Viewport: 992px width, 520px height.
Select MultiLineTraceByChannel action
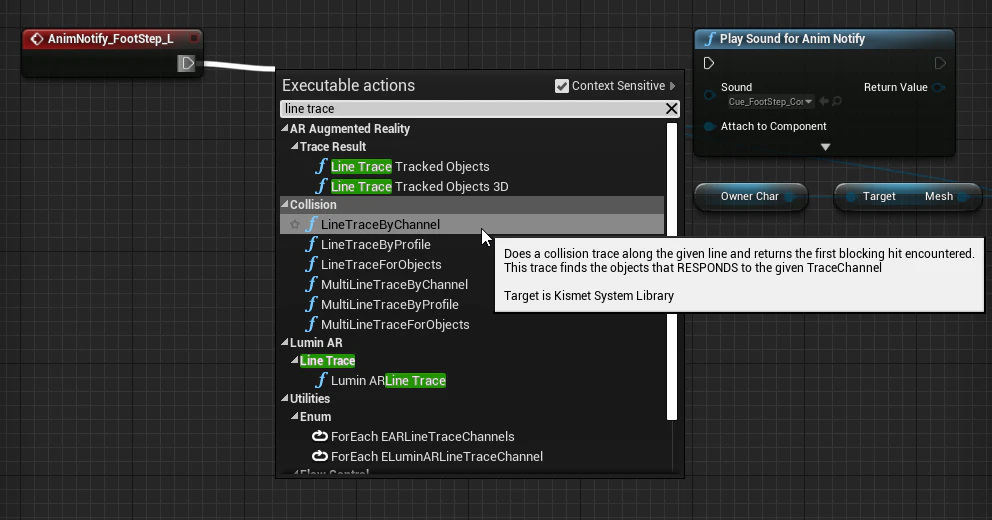point(394,285)
